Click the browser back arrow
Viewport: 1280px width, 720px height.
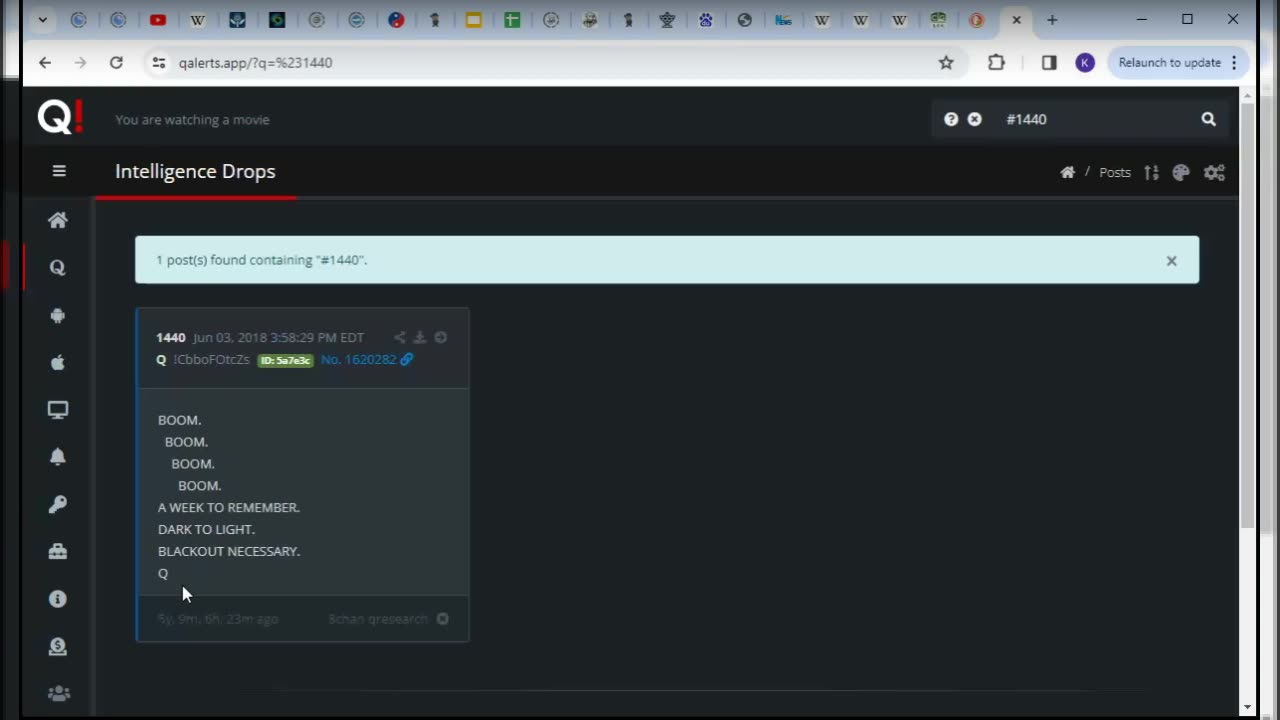[45, 62]
